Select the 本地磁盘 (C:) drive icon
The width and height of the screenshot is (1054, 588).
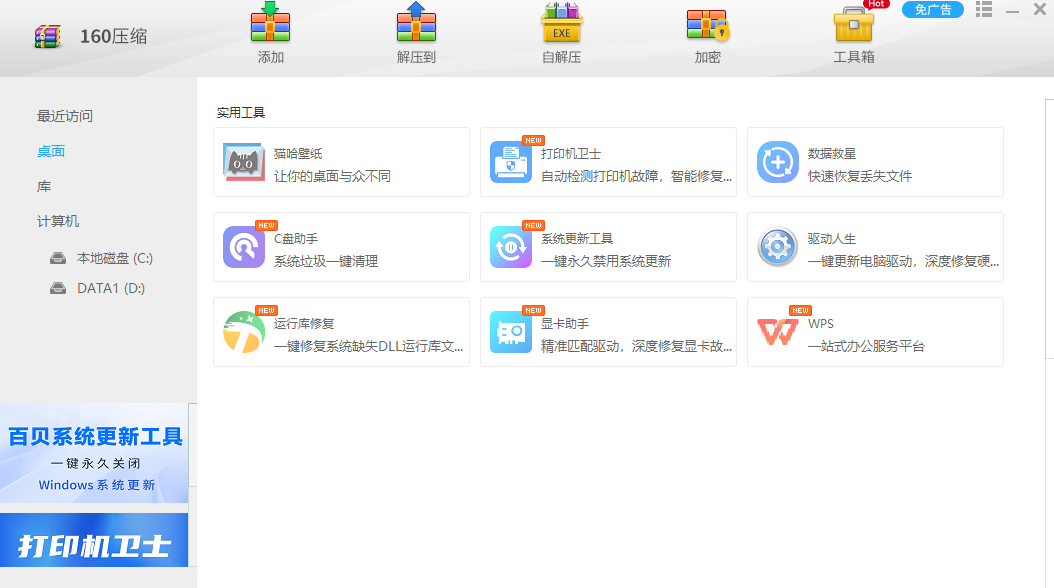(x=58, y=258)
